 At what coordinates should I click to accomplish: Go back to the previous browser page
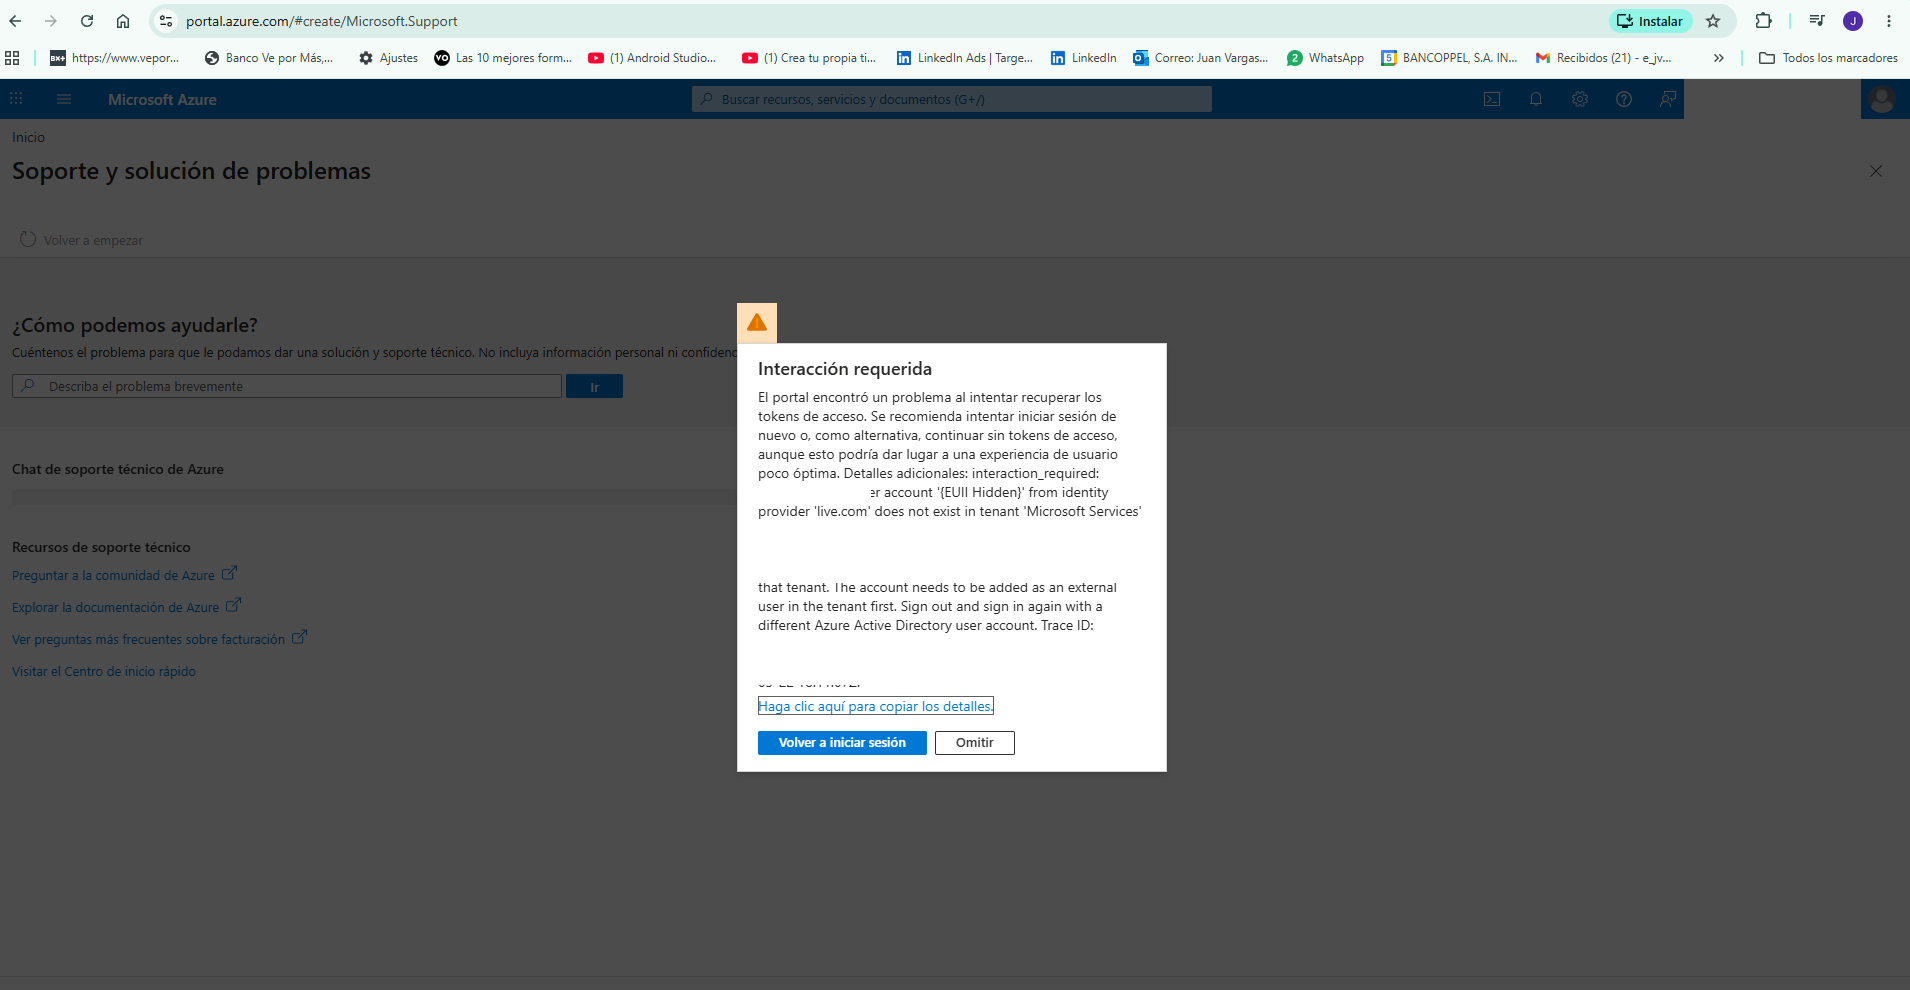[16, 21]
